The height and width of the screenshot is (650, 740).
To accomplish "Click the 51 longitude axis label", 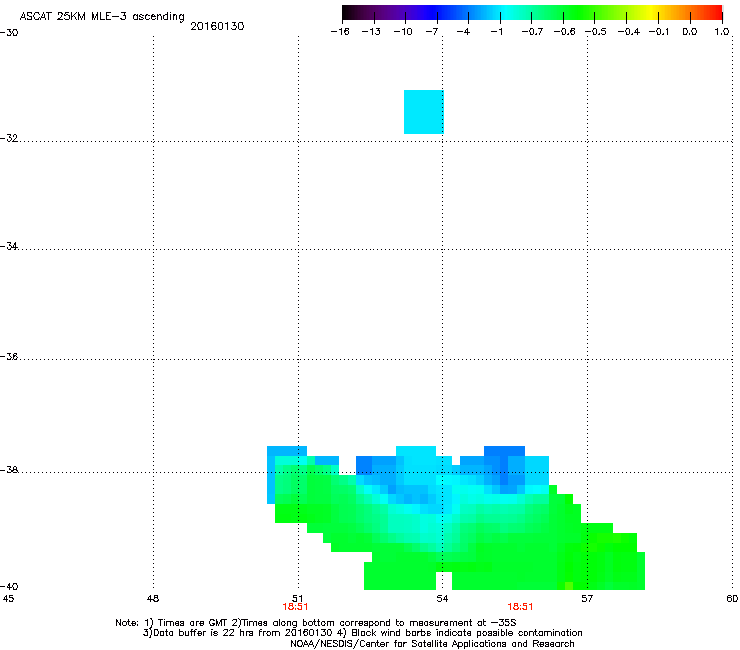I will [298, 599].
